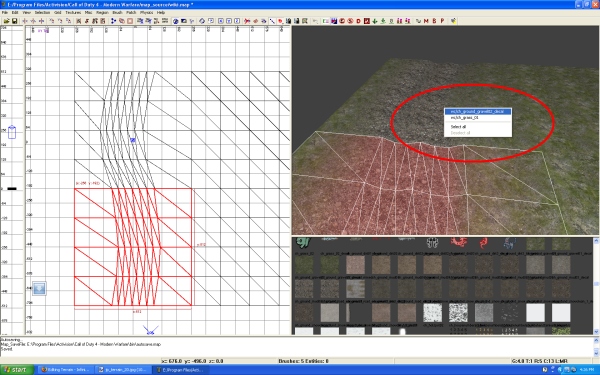Open the Brush menu
Screen dimensions: 600x375
coord(117,13)
